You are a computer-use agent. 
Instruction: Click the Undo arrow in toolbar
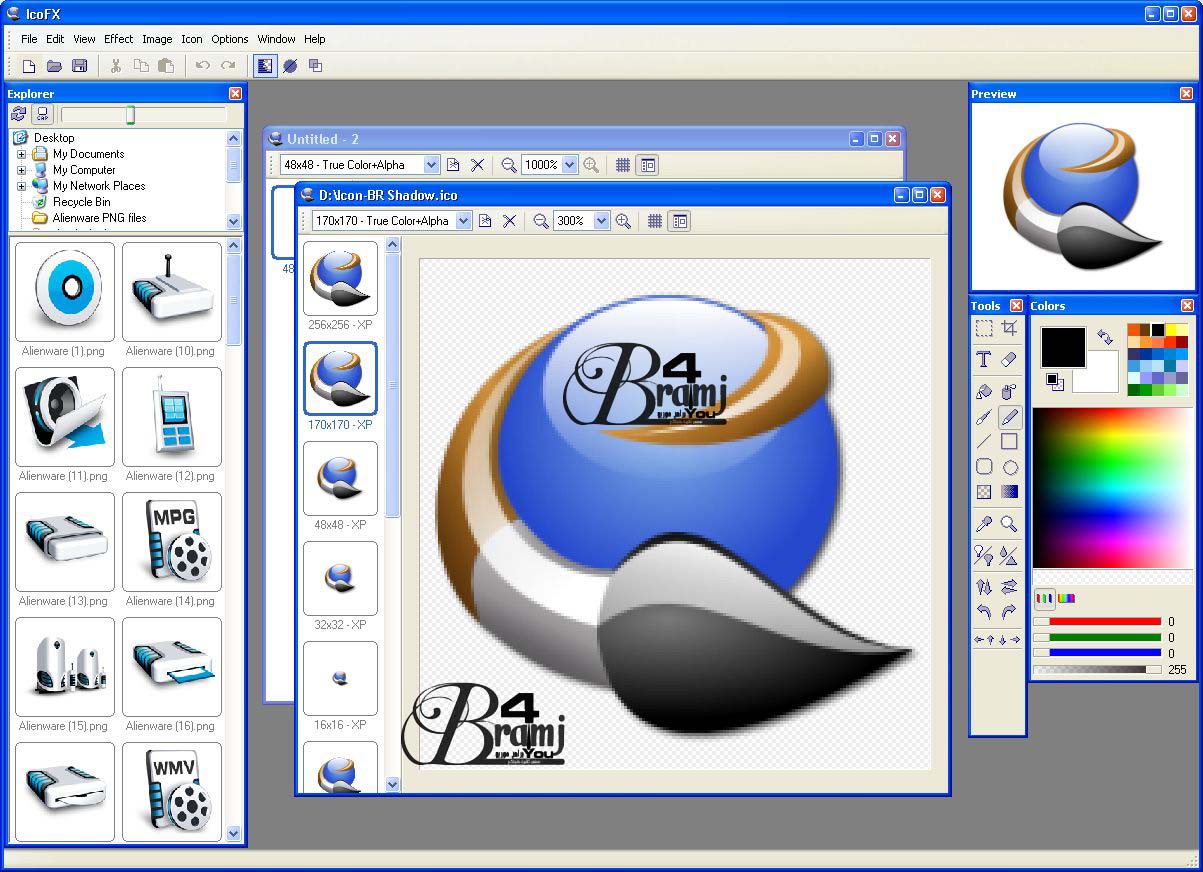(203, 66)
